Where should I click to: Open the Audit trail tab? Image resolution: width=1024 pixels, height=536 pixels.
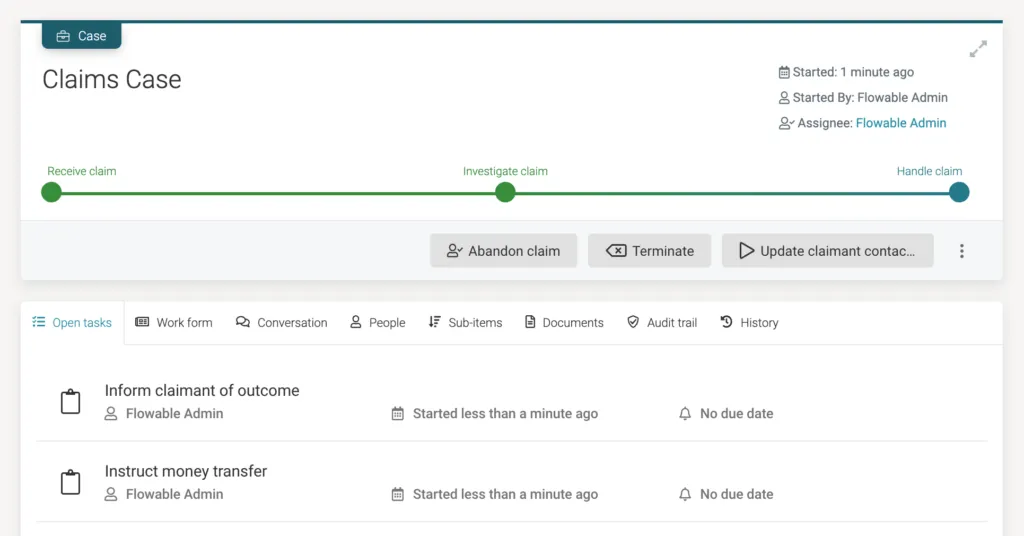pos(662,323)
